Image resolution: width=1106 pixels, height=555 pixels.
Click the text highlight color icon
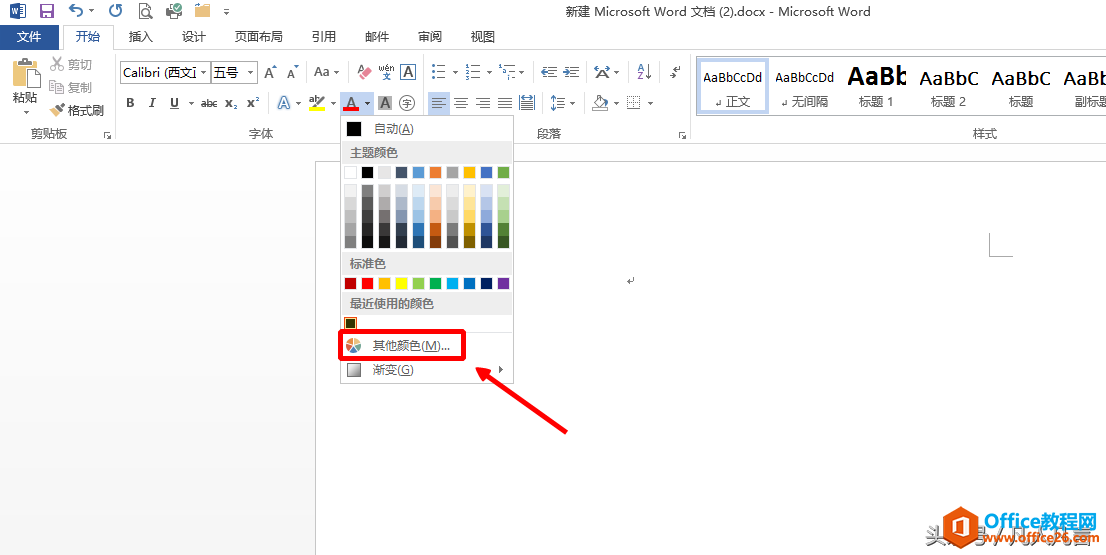pyautogui.click(x=317, y=102)
